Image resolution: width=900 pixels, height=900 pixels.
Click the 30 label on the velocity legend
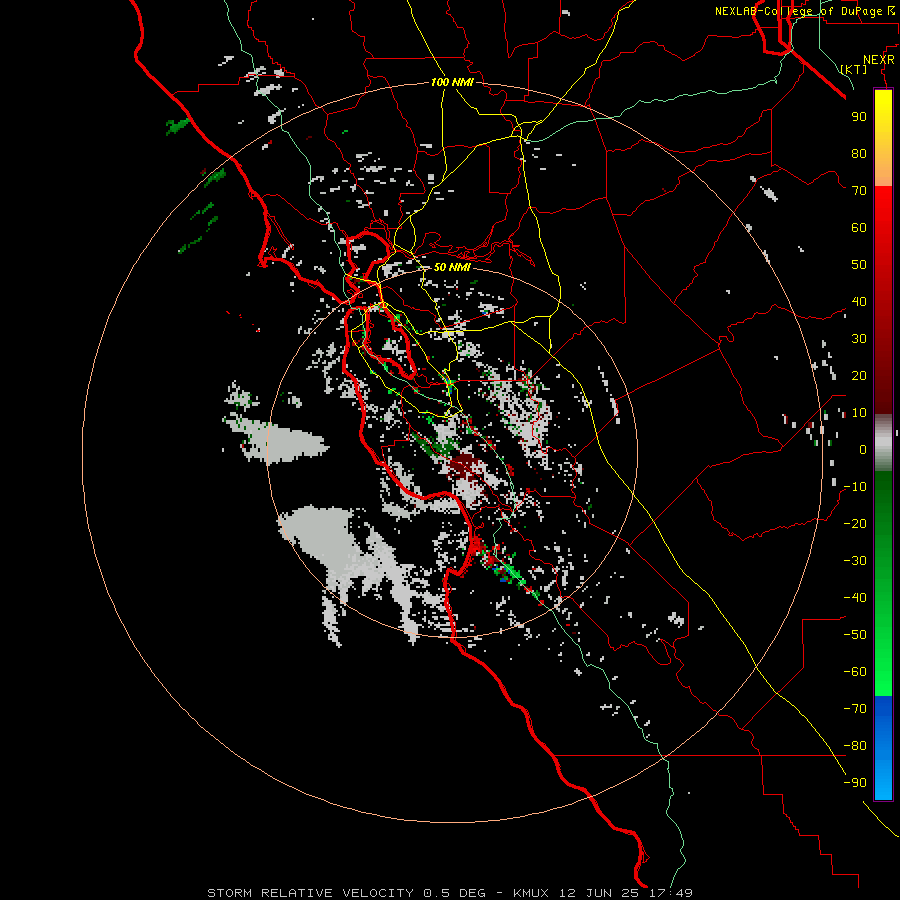coord(859,339)
